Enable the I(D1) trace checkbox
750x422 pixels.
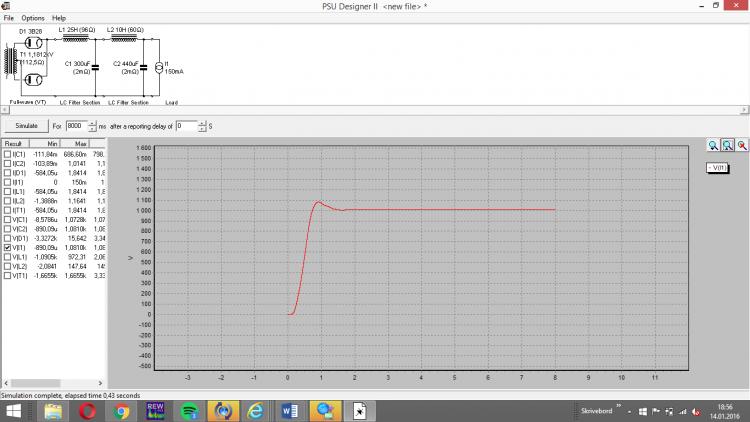[7, 173]
